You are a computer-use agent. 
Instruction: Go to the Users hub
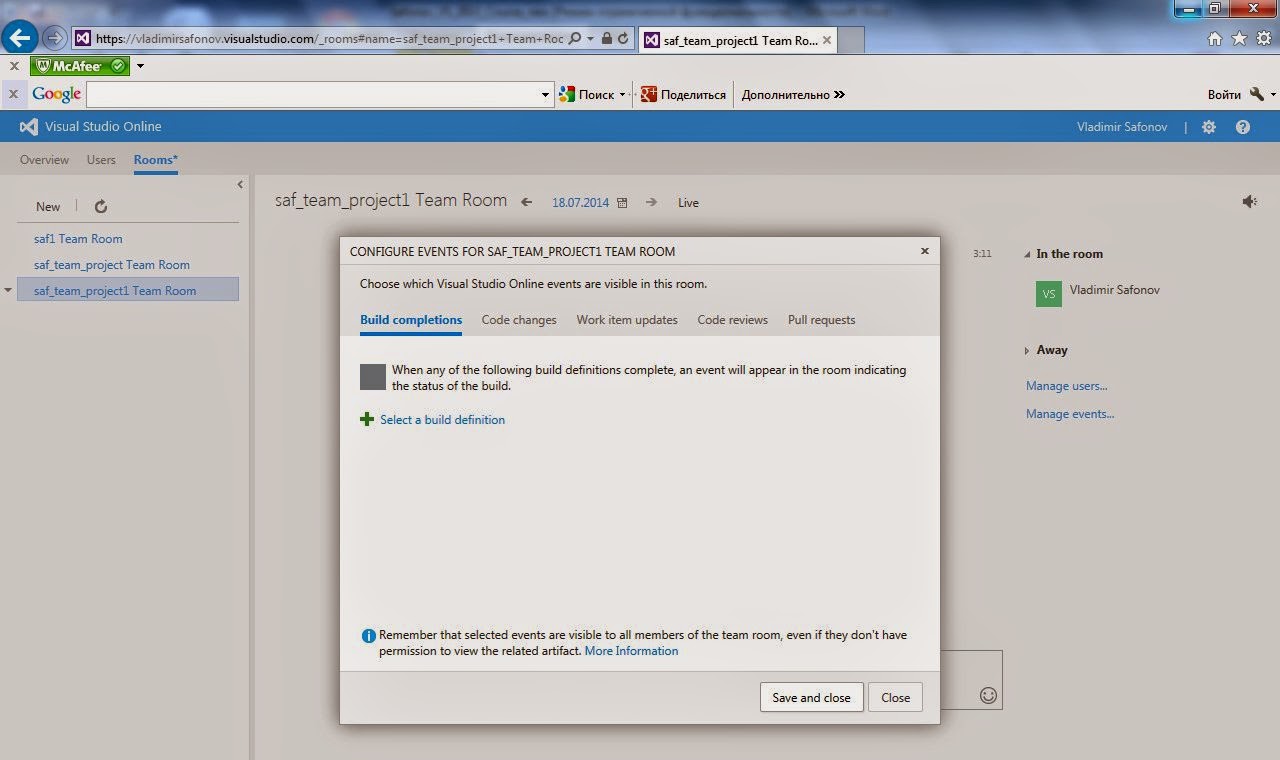pos(101,160)
